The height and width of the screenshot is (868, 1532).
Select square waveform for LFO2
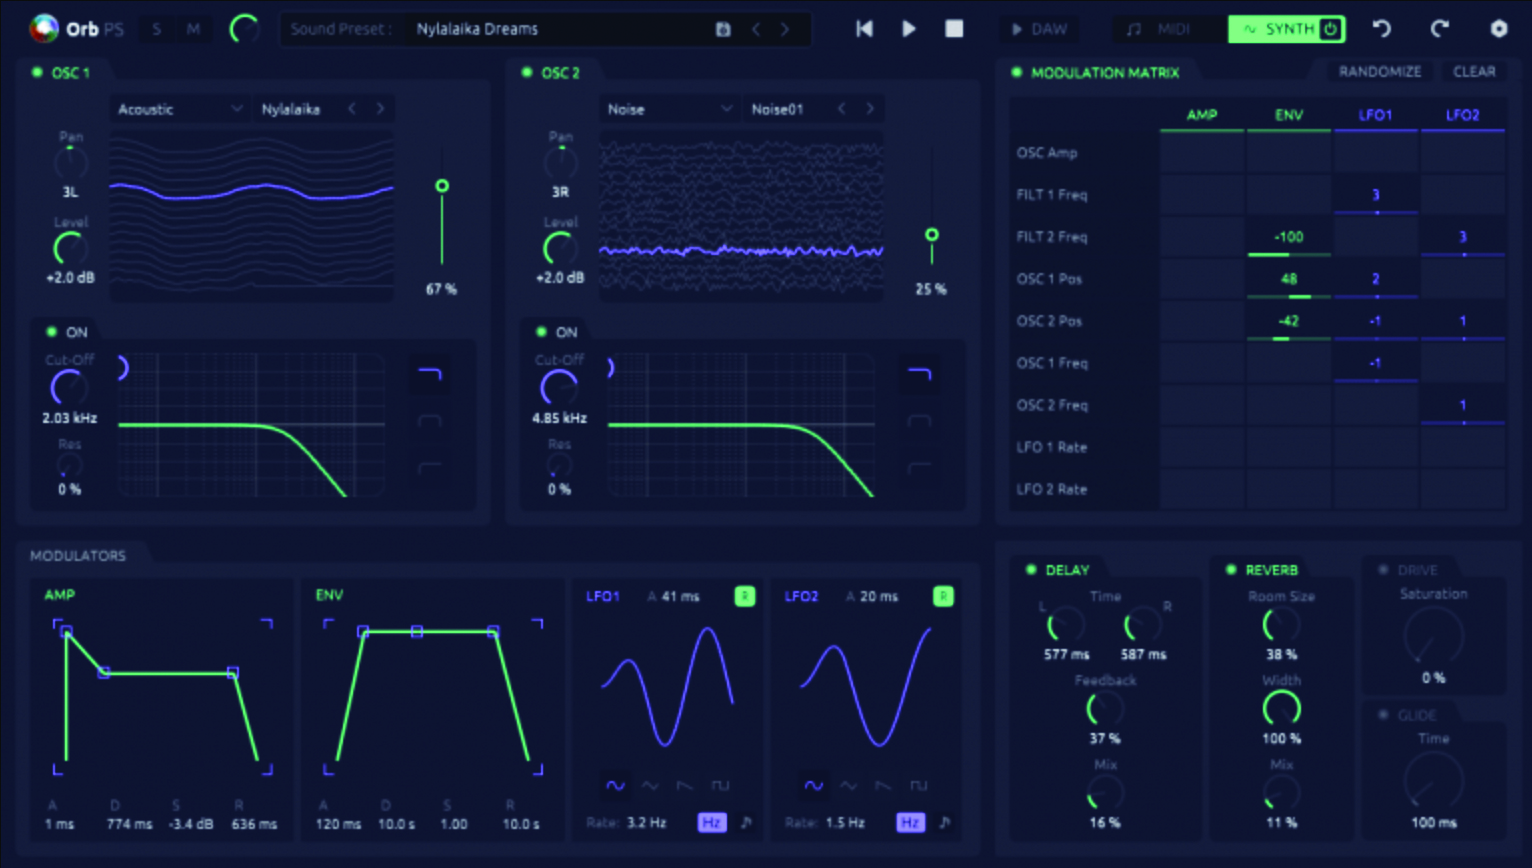click(918, 786)
